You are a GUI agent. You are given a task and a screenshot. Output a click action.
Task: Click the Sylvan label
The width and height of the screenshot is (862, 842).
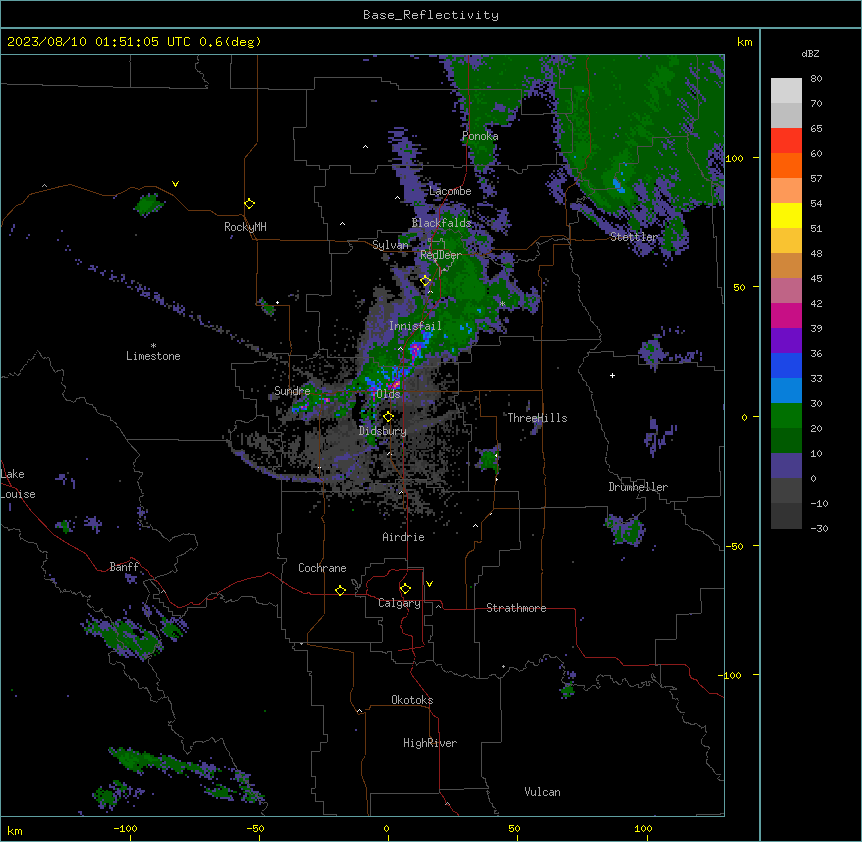[390, 245]
